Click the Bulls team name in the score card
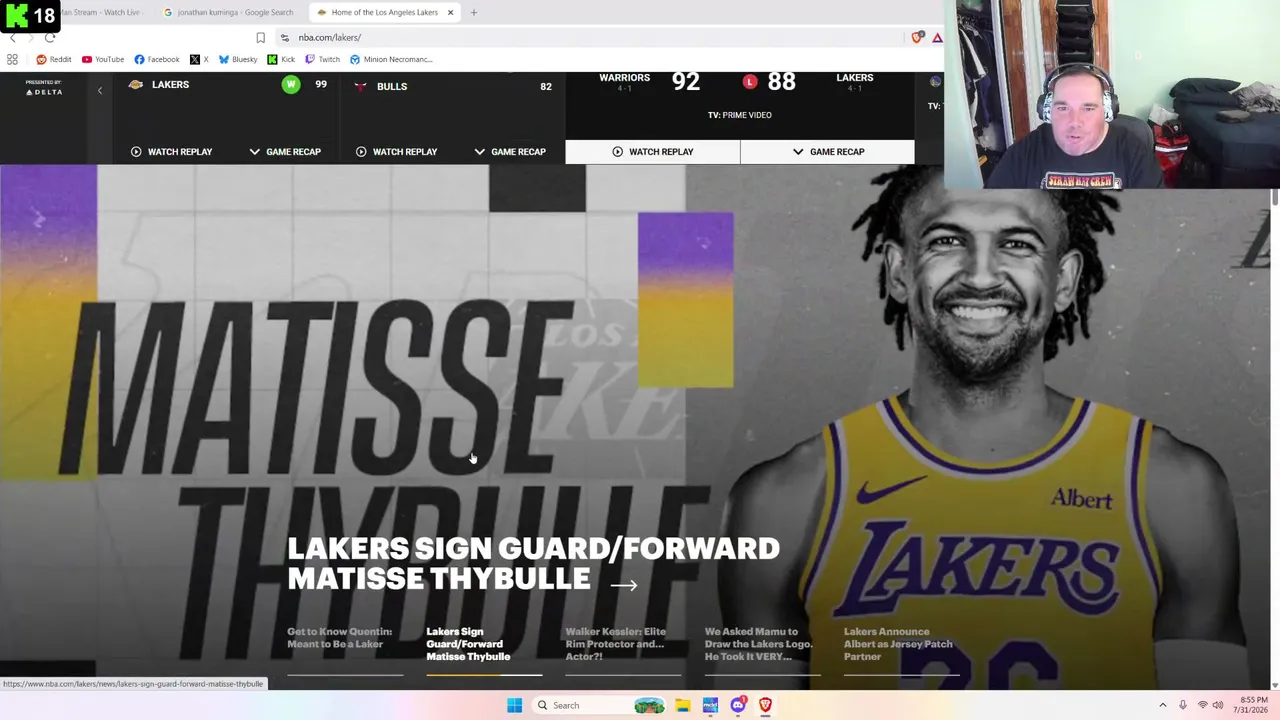Image resolution: width=1280 pixels, height=720 pixels. 392,87
